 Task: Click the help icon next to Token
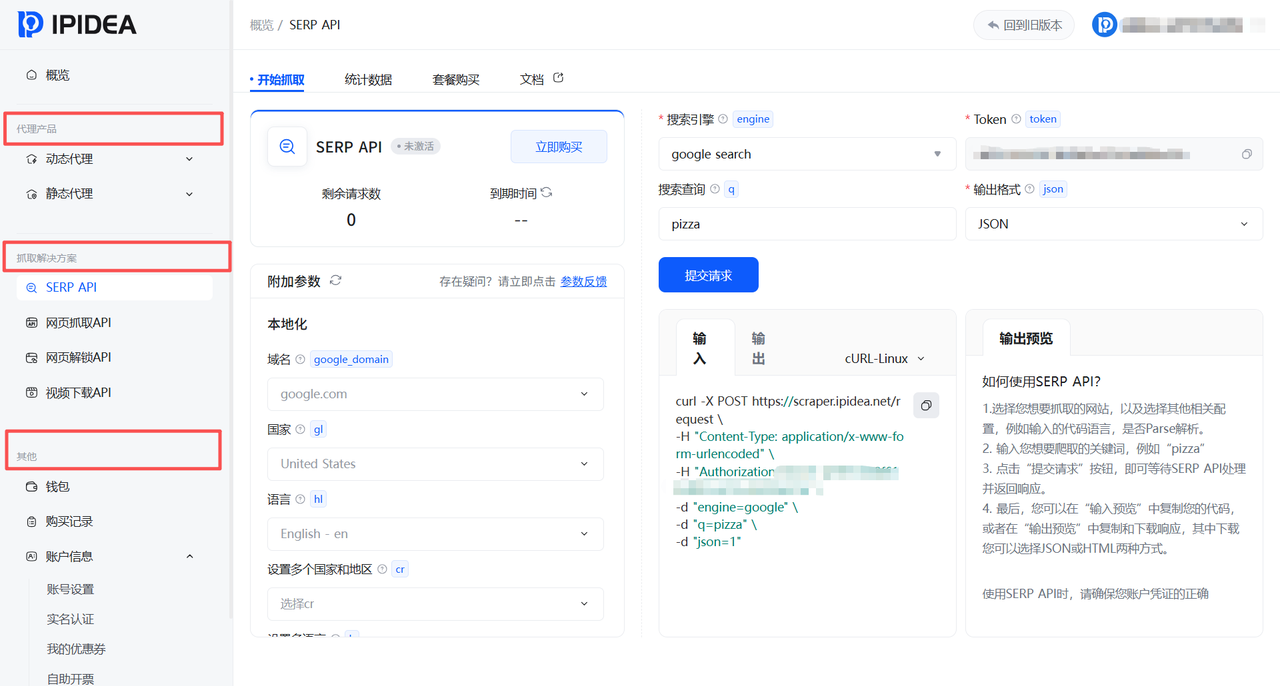tap(1016, 119)
